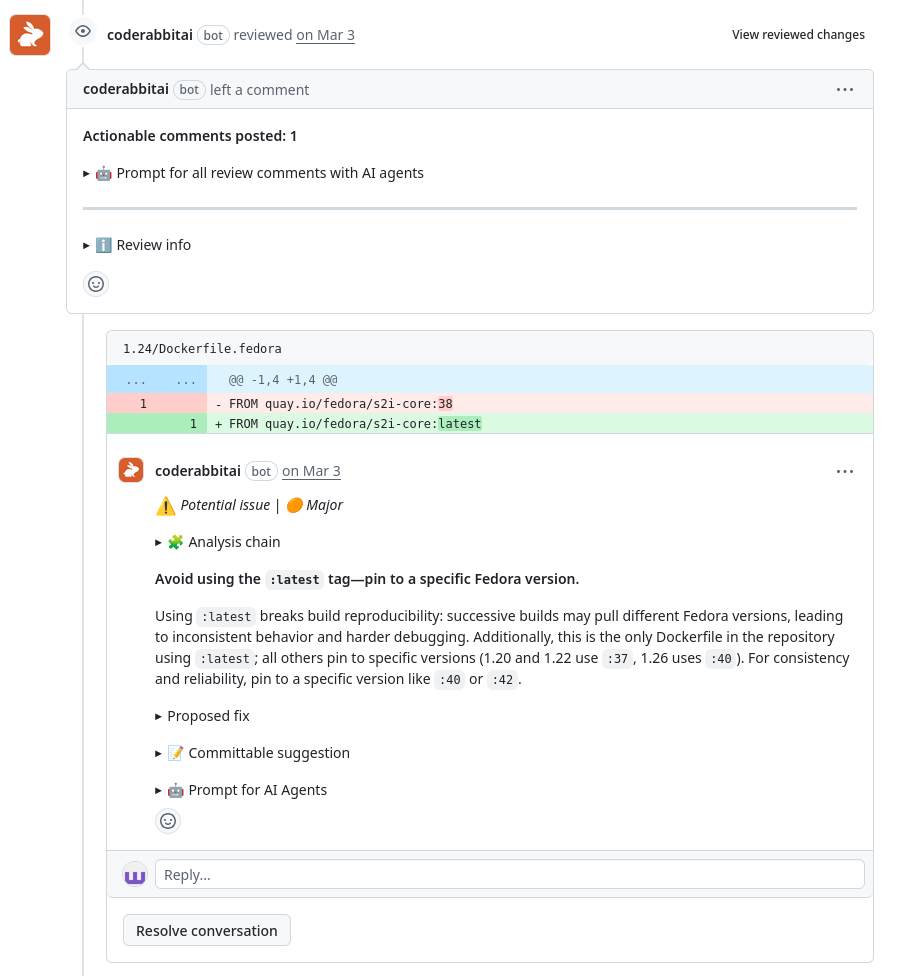Screen dimensions: 914x976
Task: Add emoji reaction to latest-tag comment
Action: tap(168, 821)
